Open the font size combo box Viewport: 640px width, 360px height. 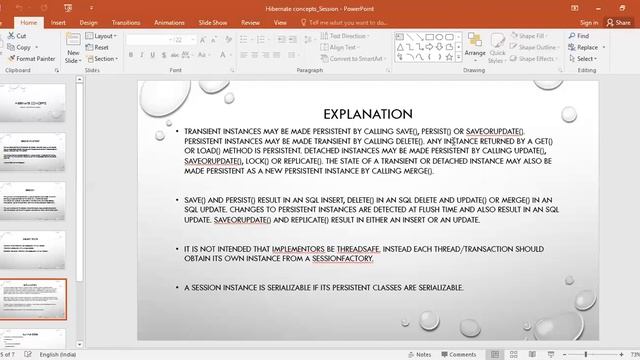point(185,40)
